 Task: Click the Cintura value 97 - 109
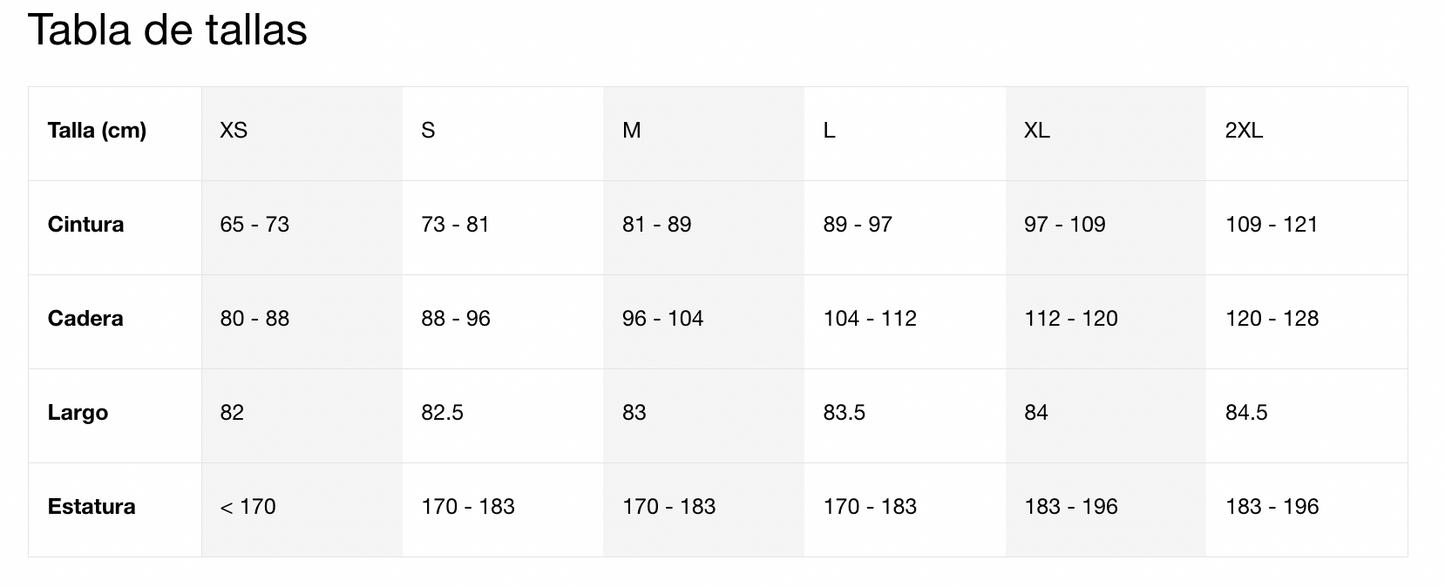pyautogui.click(x=1065, y=224)
